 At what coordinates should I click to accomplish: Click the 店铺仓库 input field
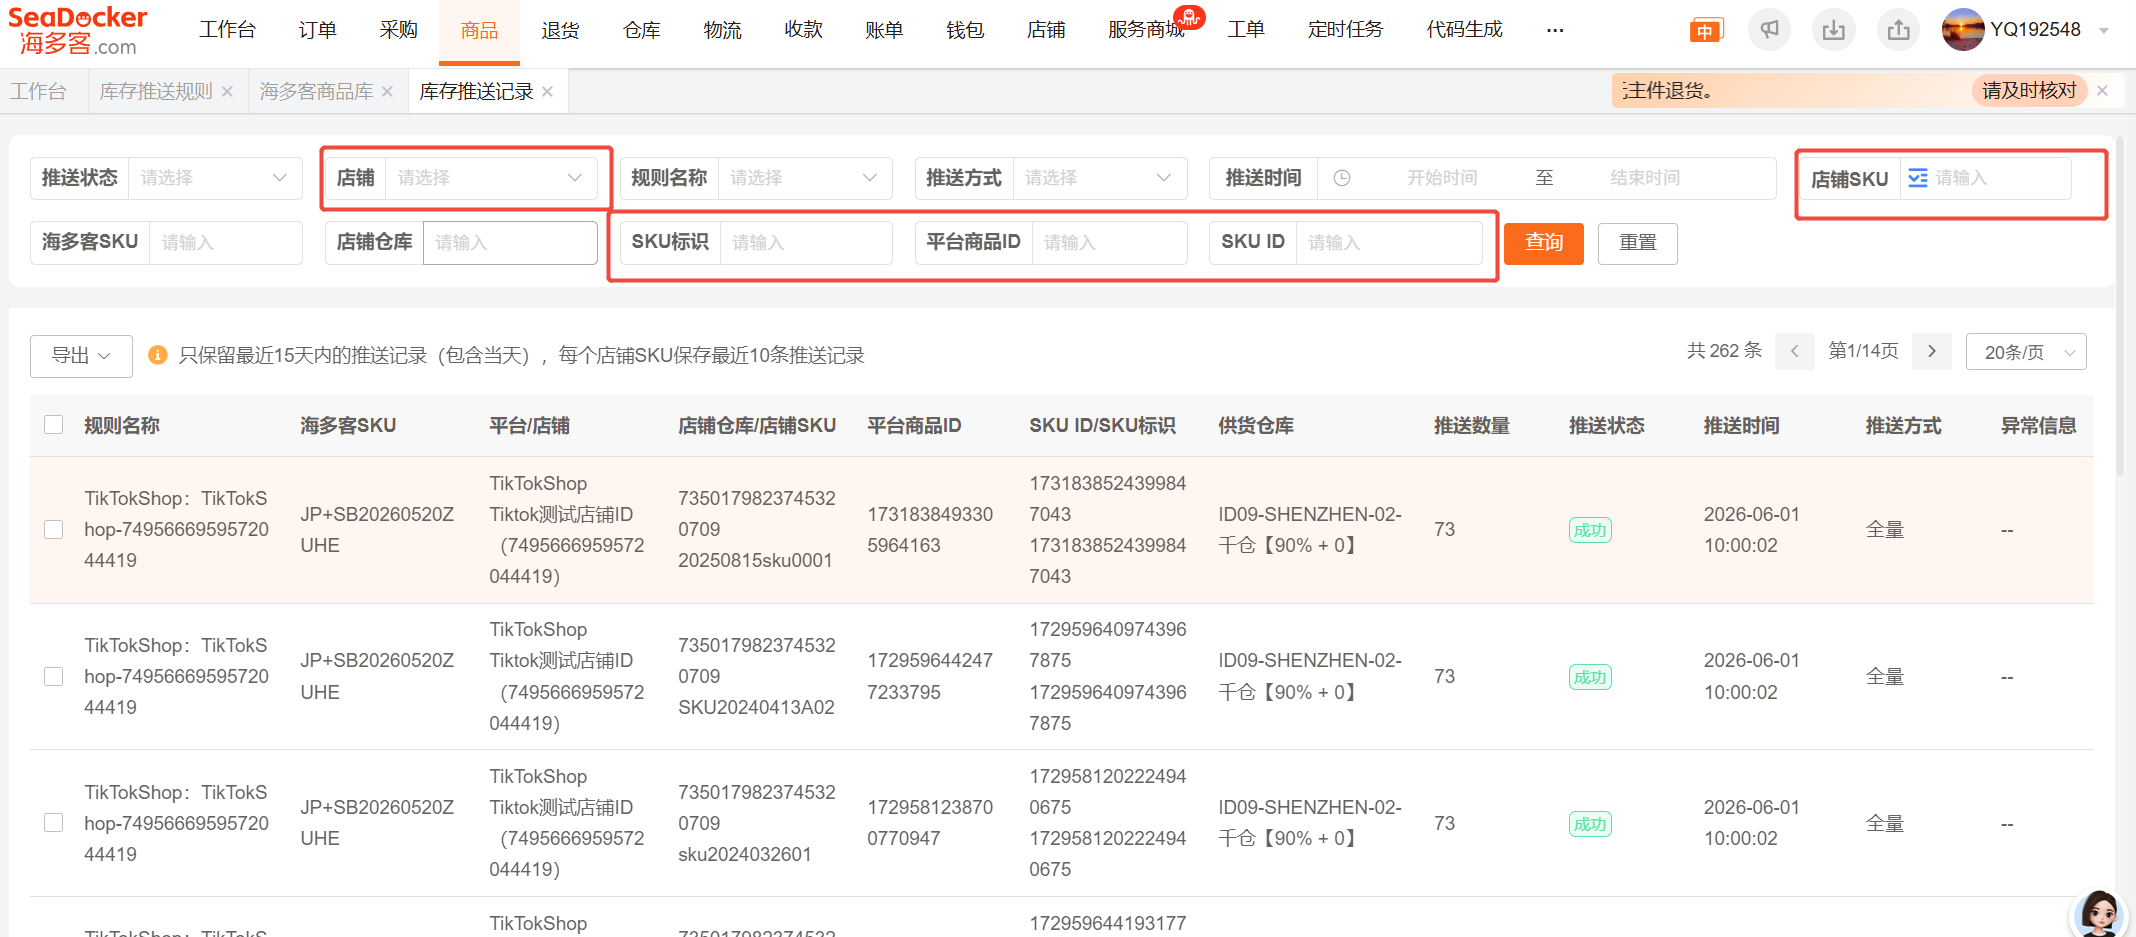pos(510,243)
